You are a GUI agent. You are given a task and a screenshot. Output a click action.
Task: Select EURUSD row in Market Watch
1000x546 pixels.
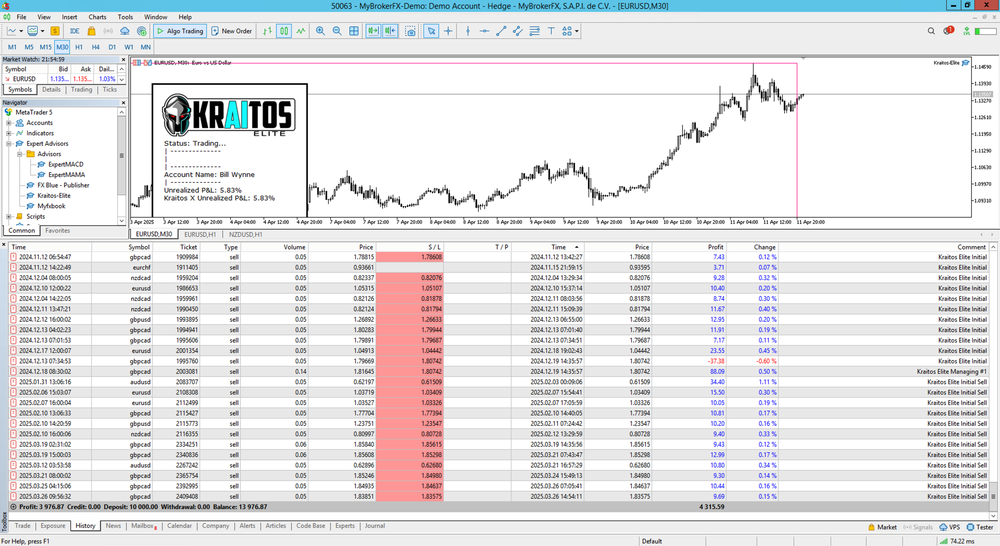tap(63, 79)
